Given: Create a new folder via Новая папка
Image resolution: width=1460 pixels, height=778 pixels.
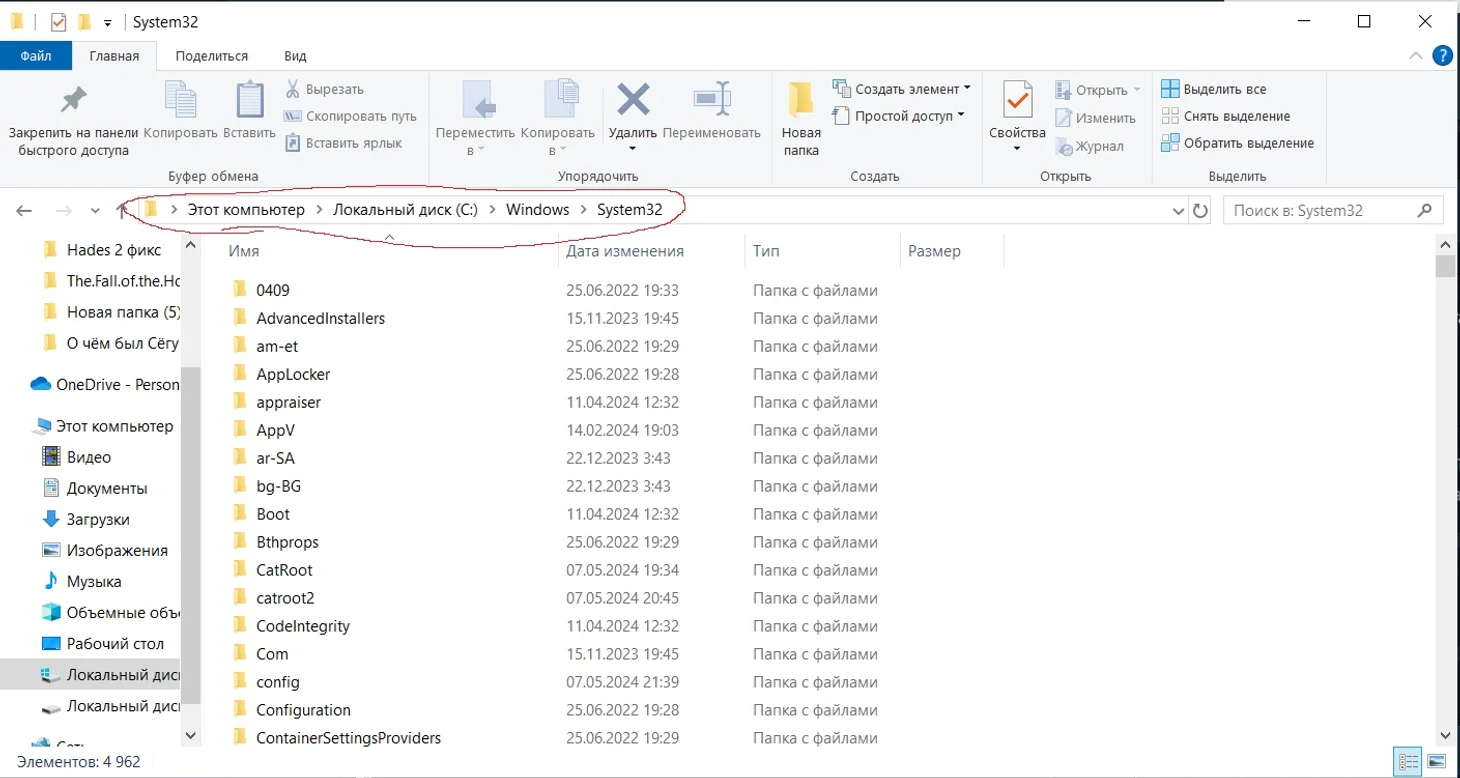Looking at the screenshot, I should [x=801, y=119].
